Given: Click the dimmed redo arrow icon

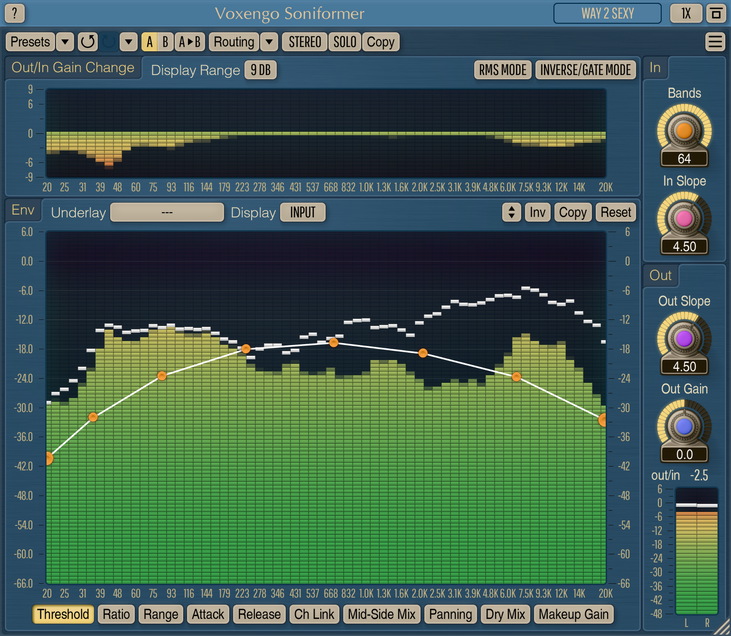Looking at the screenshot, I should (x=109, y=42).
